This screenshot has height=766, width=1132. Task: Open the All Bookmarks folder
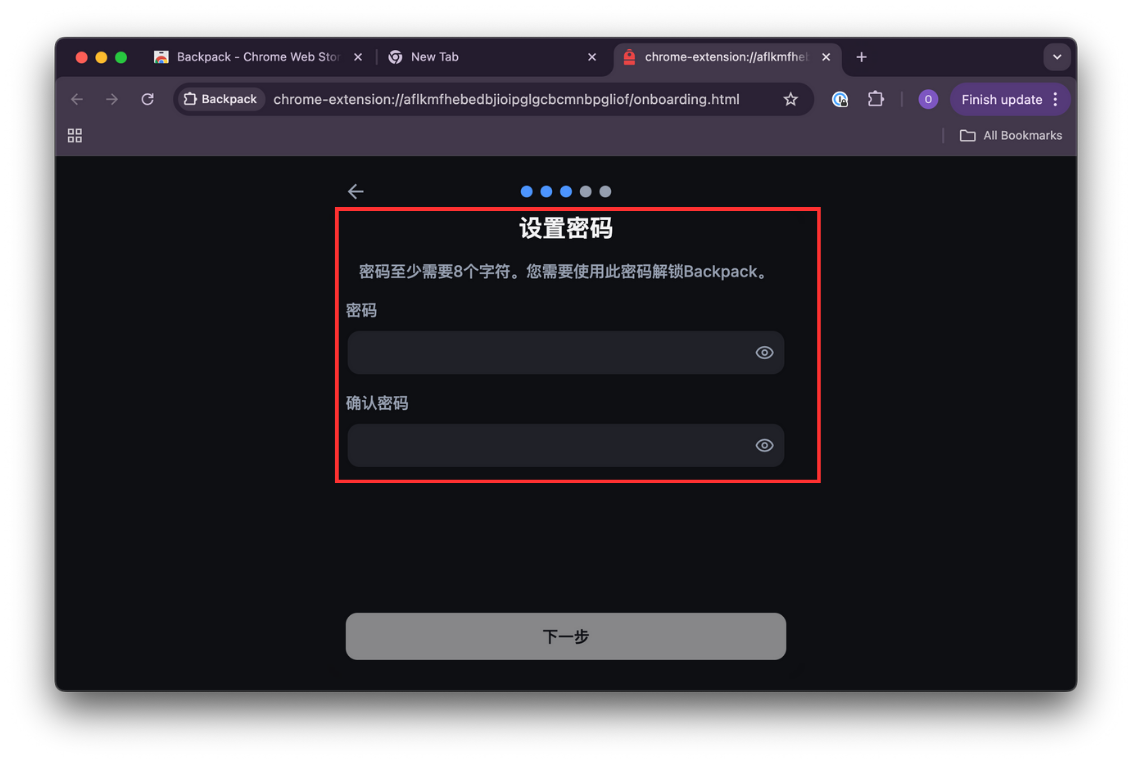(x=1011, y=136)
